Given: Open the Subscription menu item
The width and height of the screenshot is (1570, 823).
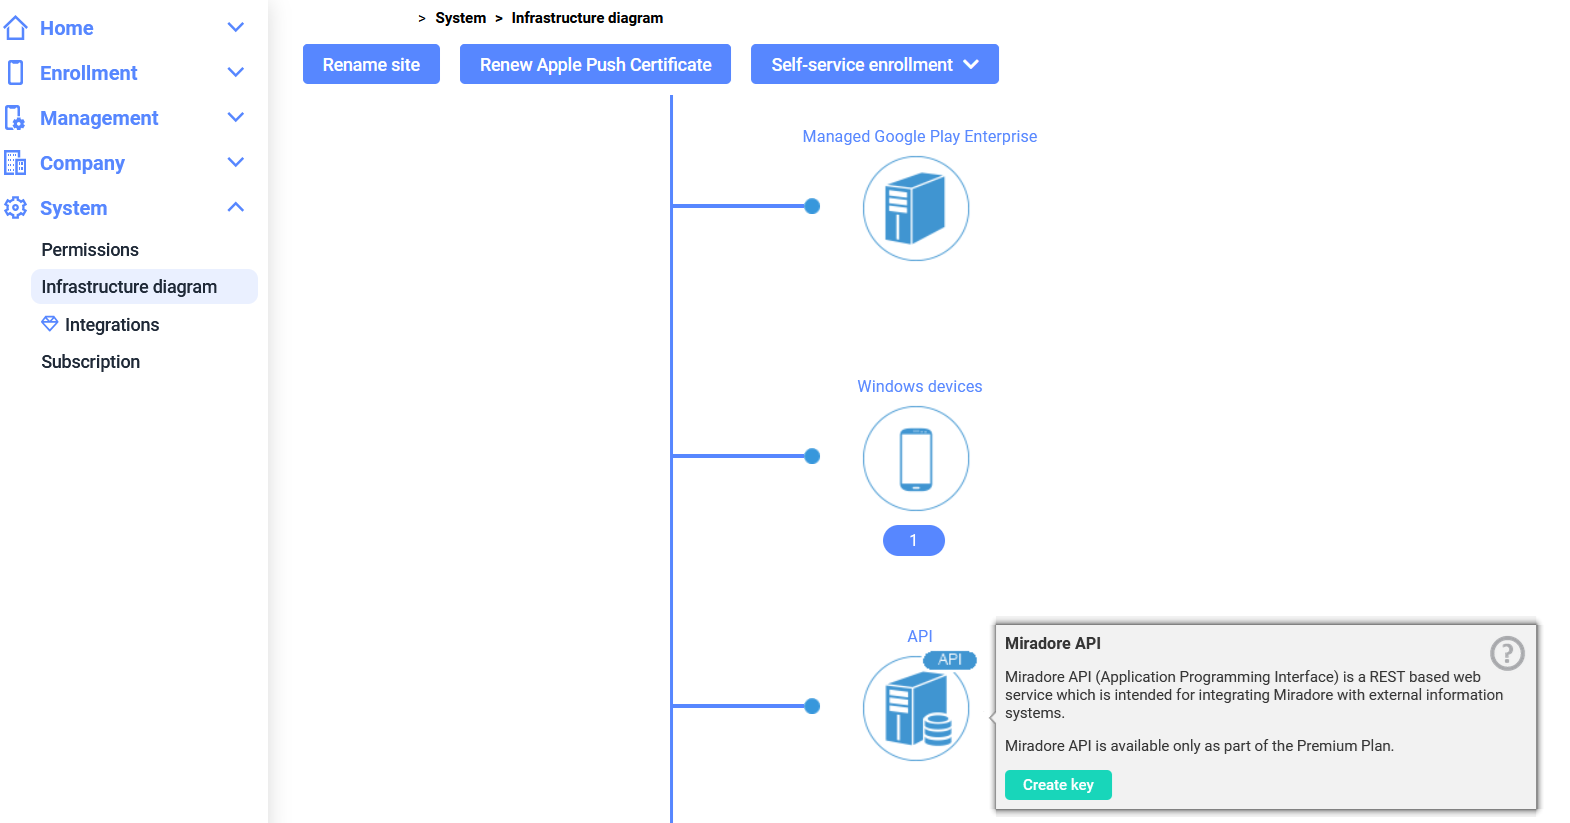Looking at the screenshot, I should click(x=90, y=362).
